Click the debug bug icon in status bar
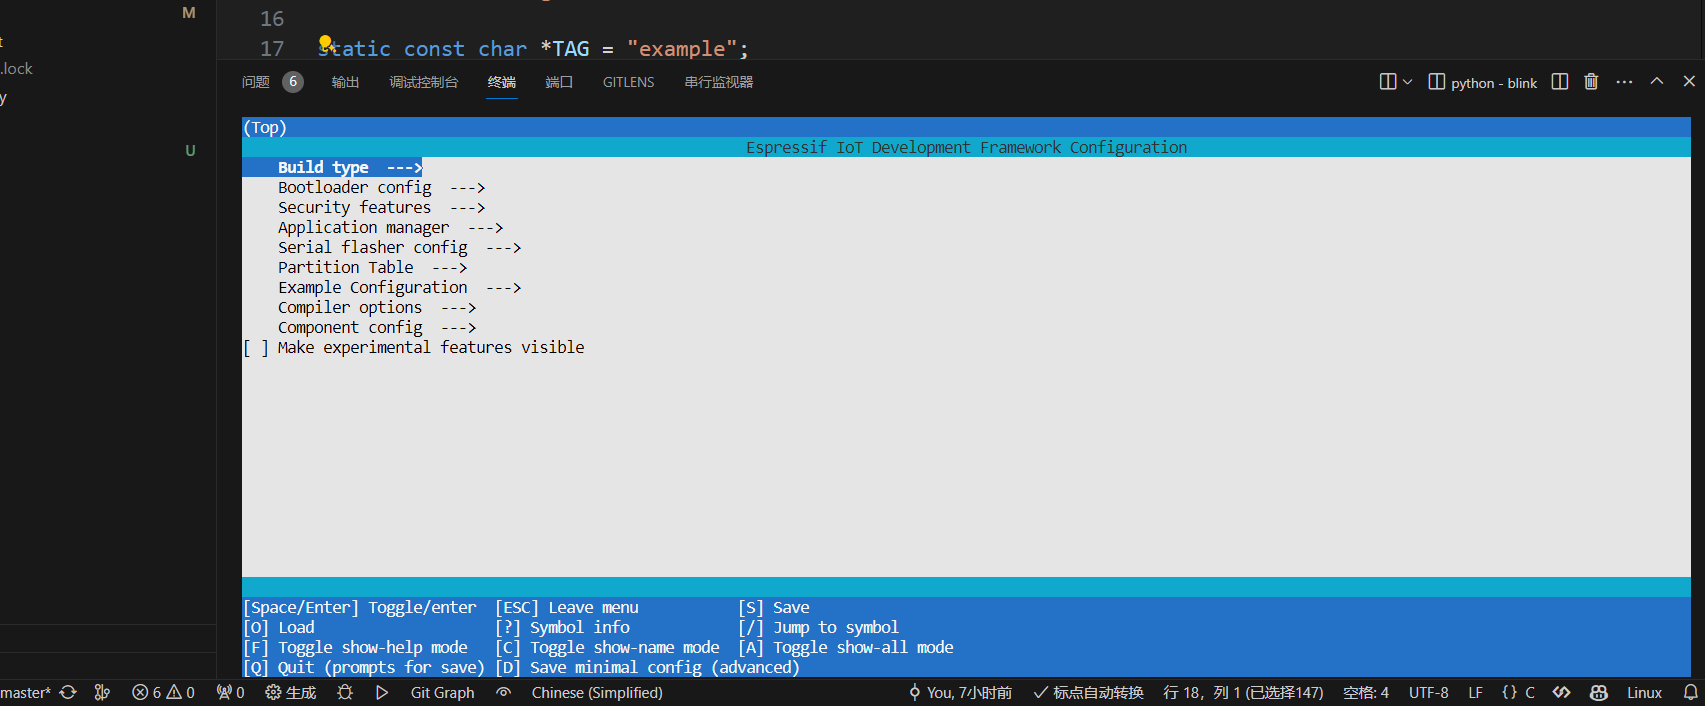 tap(345, 692)
